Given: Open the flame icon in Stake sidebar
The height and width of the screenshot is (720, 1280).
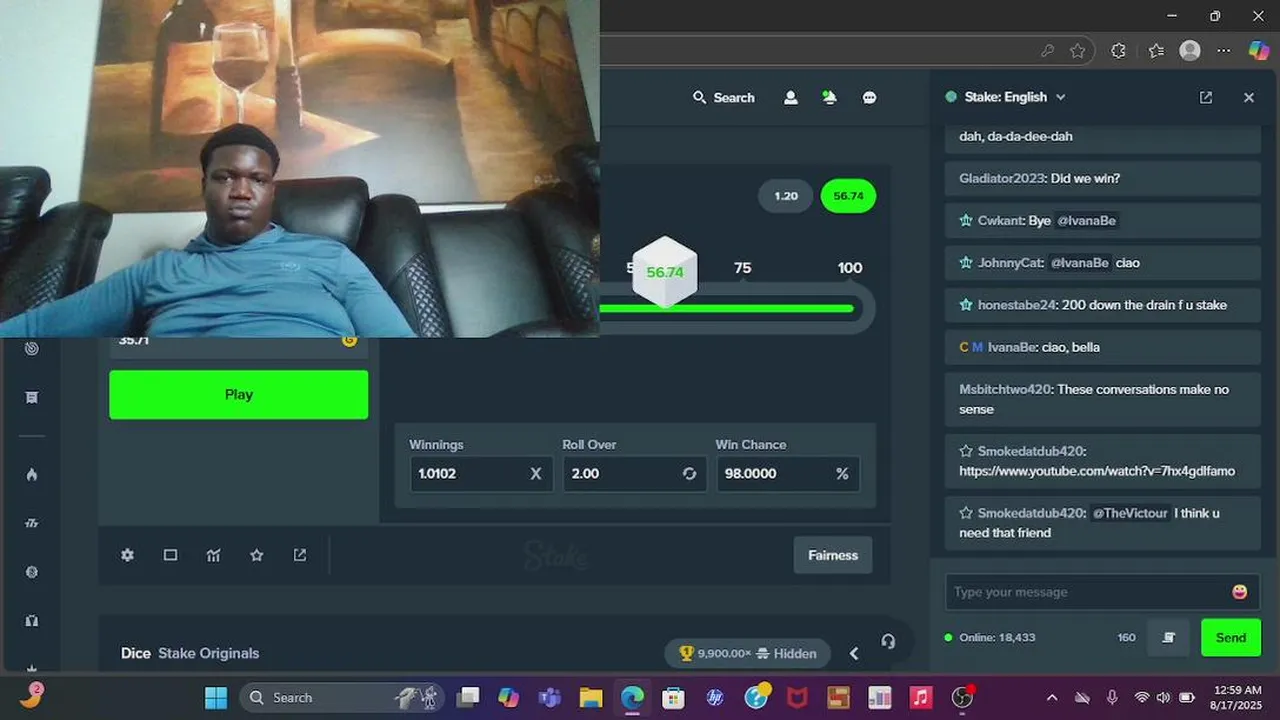Looking at the screenshot, I should coord(32,474).
